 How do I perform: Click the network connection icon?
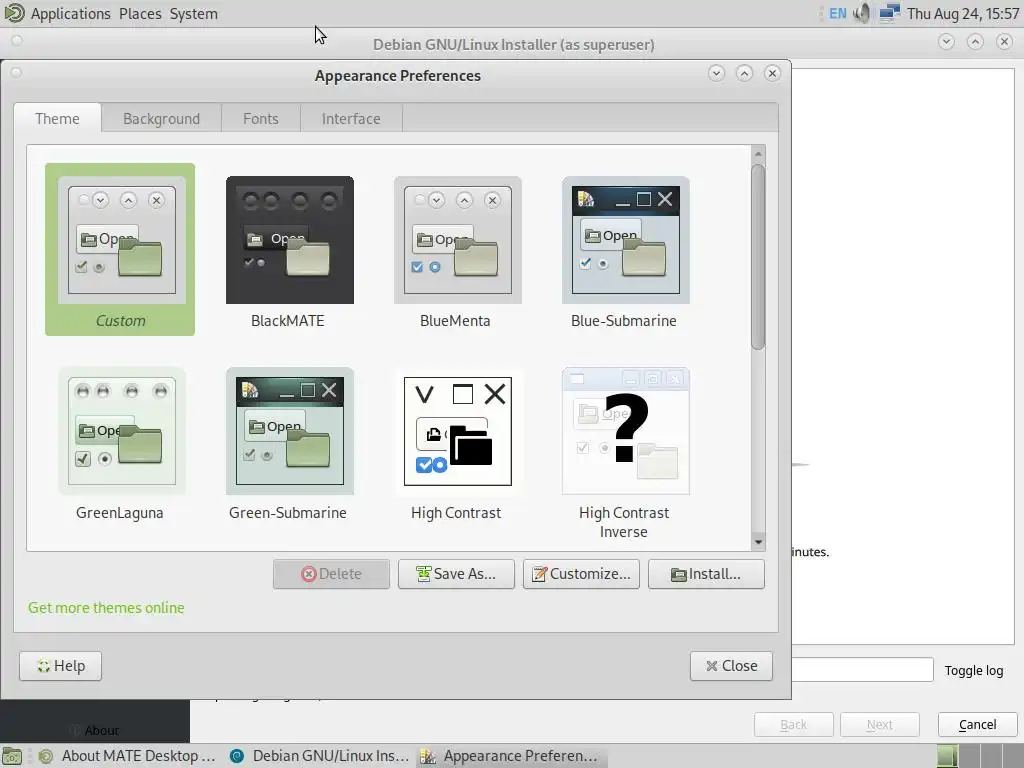click(889, 13)
